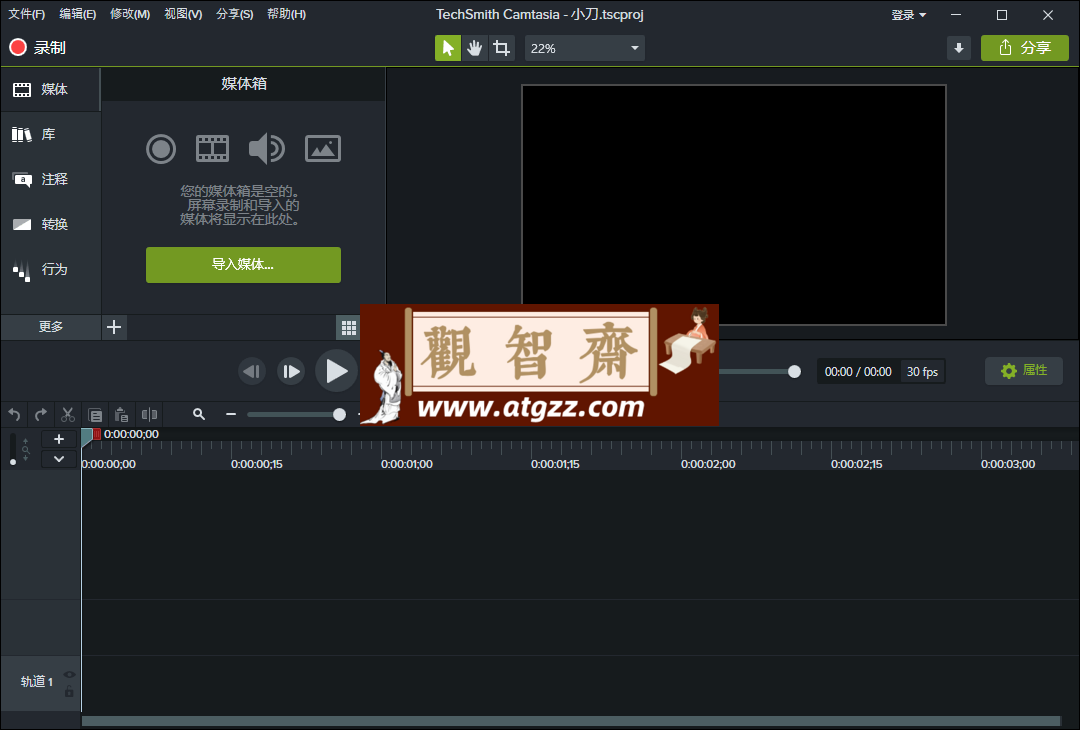Open the 文件(F) menu
This screenshot has width=1080, height=730.
coord(26,14)
